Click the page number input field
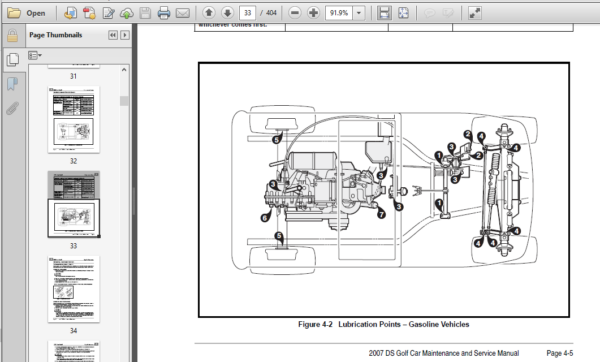The image size is (600, 362). 247,13
